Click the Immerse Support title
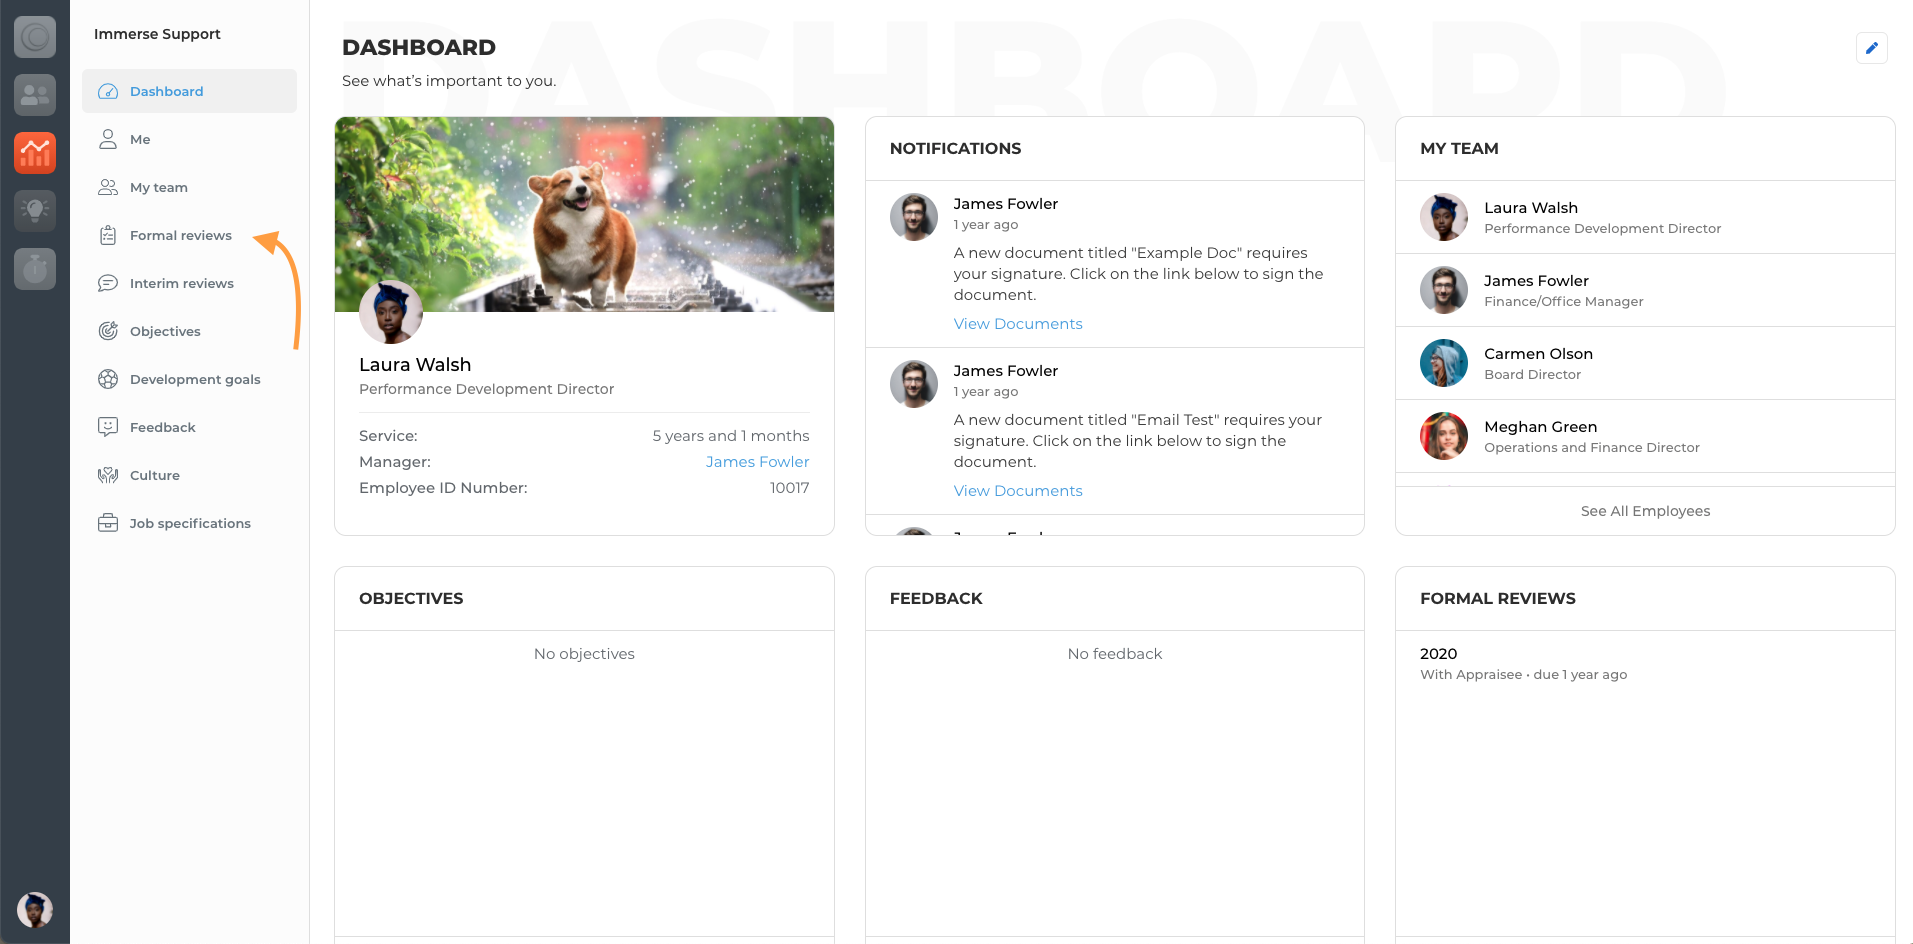Screen dimensions: 1913x944 [x=157, y=34]
